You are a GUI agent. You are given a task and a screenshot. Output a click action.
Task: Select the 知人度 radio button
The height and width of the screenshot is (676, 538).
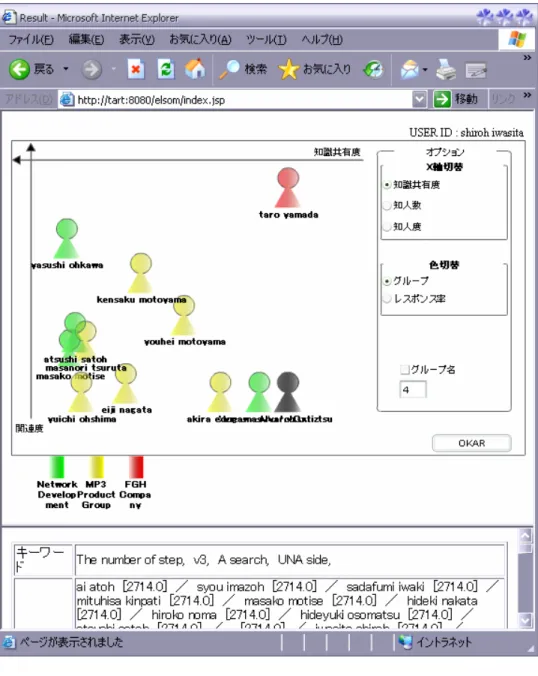click(x=387, y=226)
